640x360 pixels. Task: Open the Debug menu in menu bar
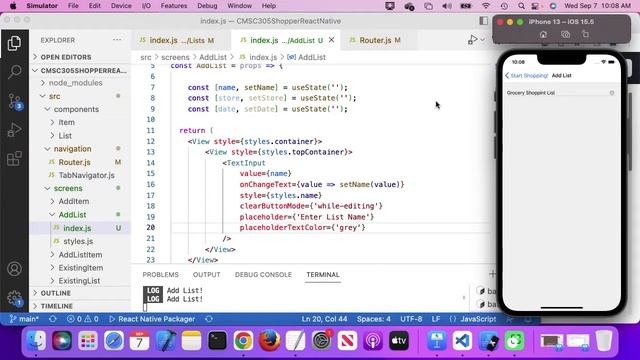tap(207, 6)
